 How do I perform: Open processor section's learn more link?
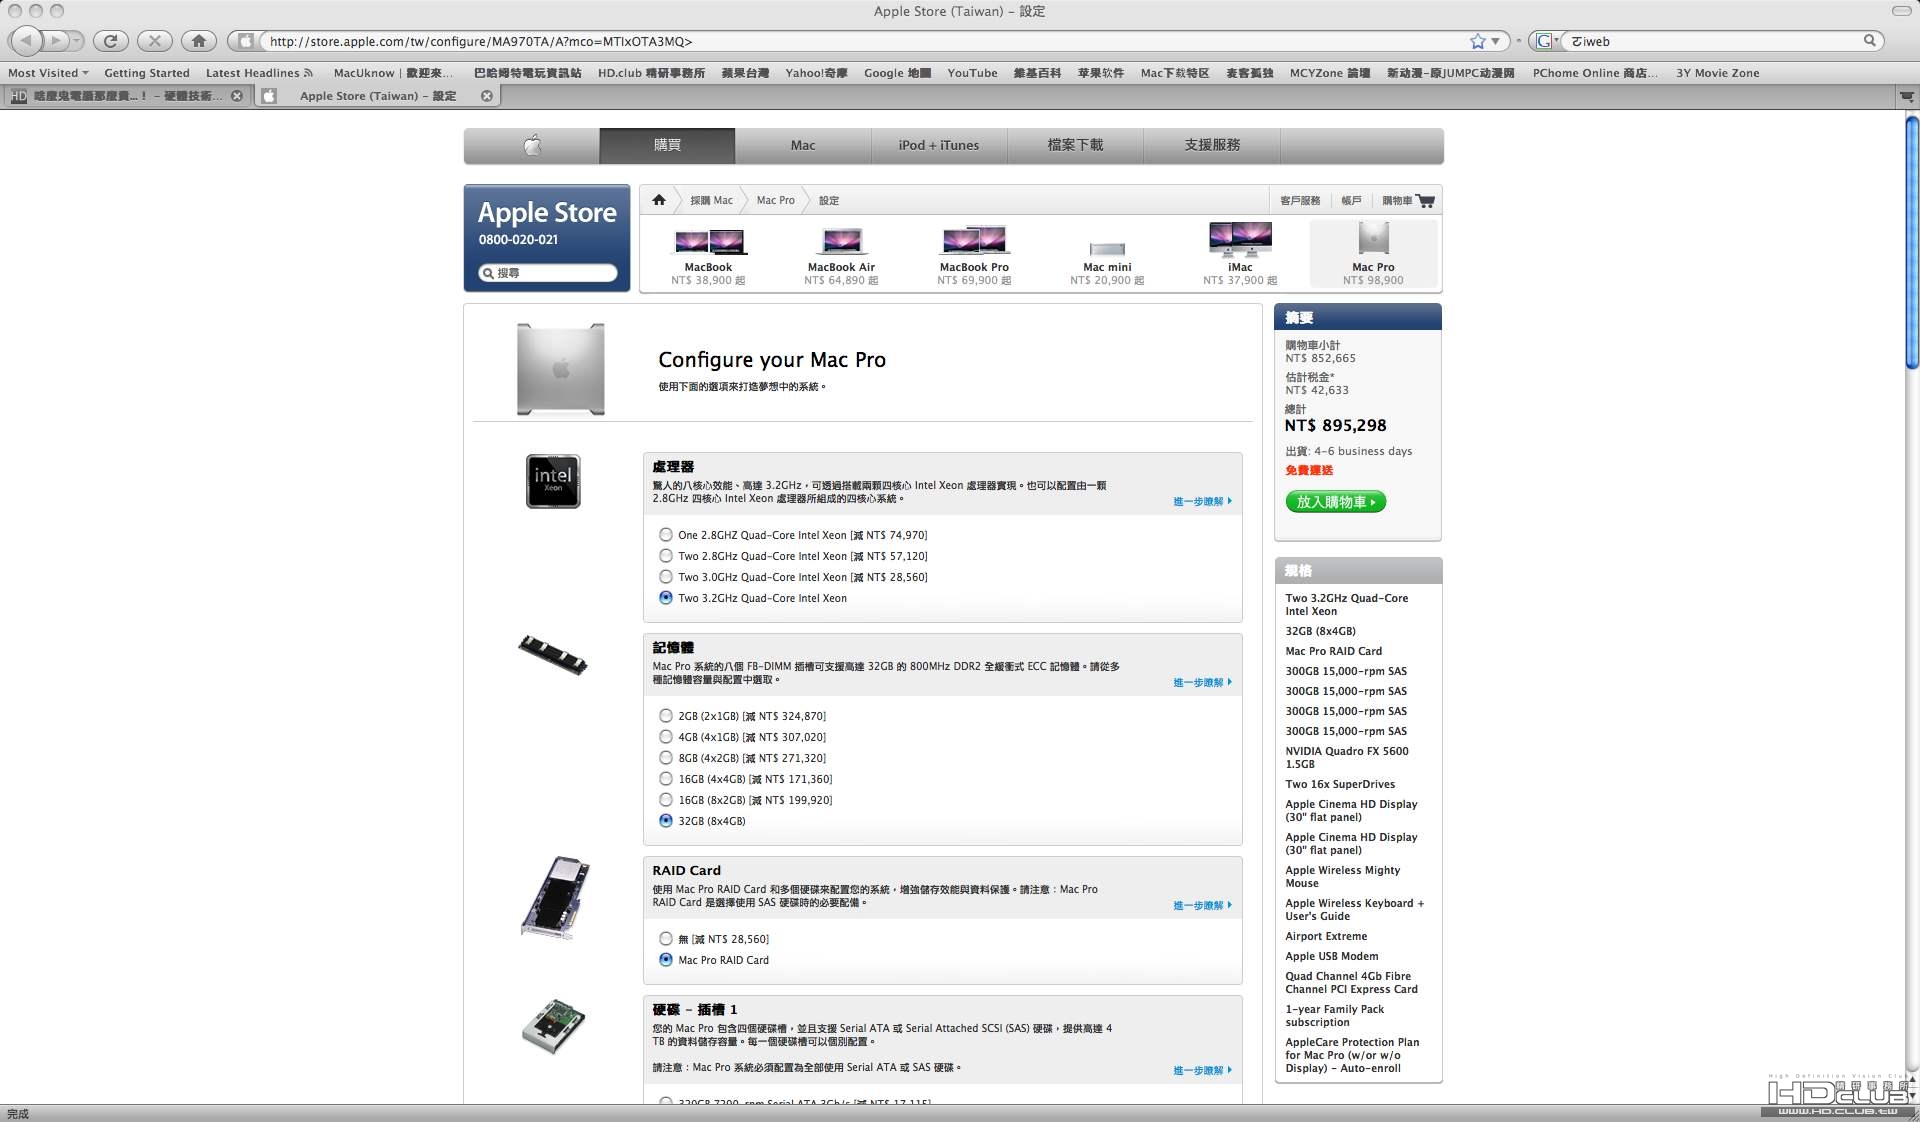pos(1202,502)
